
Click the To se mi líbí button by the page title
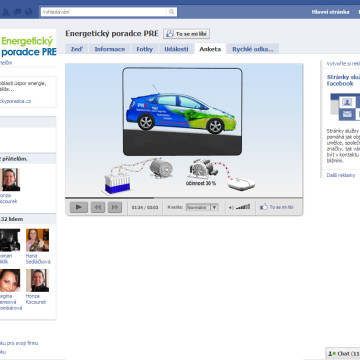(x=186, y=34)
